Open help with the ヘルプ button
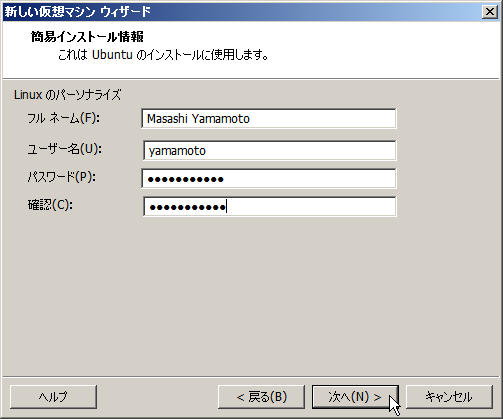 point(53,397)
